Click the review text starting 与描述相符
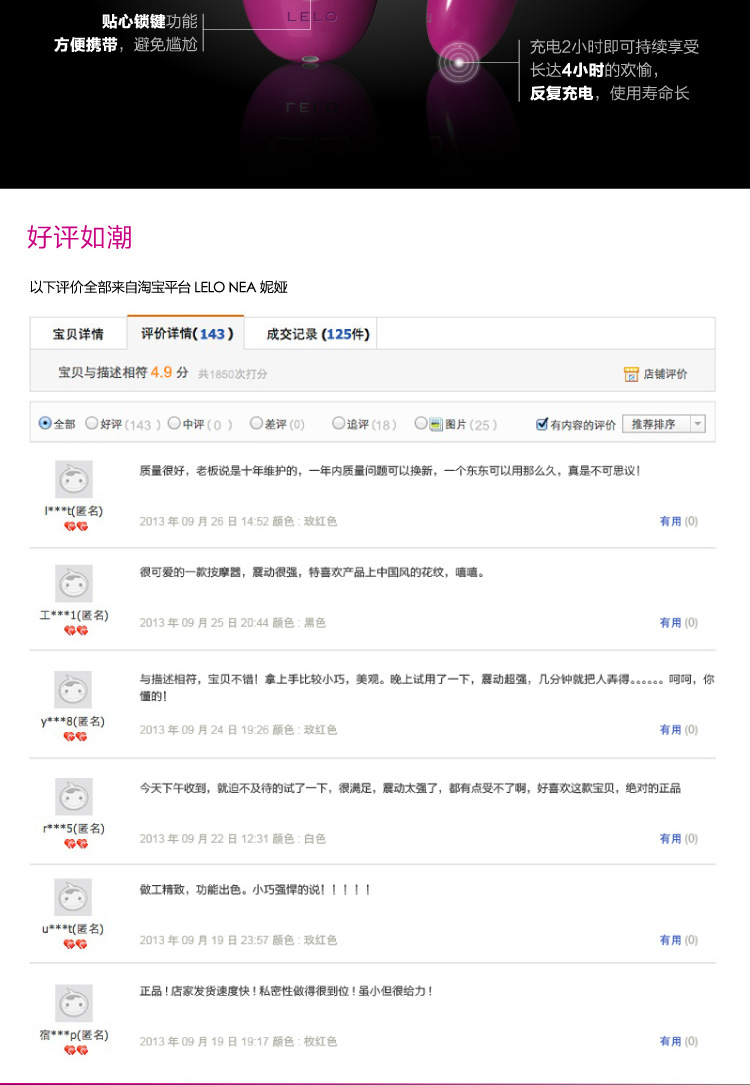 tap(427, 687)
